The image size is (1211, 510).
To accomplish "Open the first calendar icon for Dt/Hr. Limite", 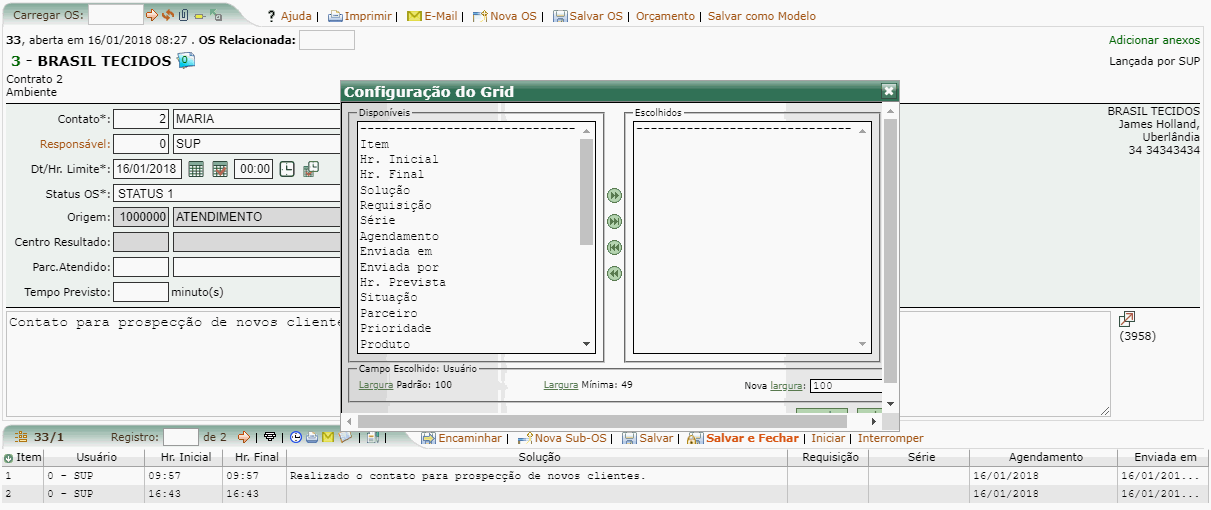I will point(196,169).
